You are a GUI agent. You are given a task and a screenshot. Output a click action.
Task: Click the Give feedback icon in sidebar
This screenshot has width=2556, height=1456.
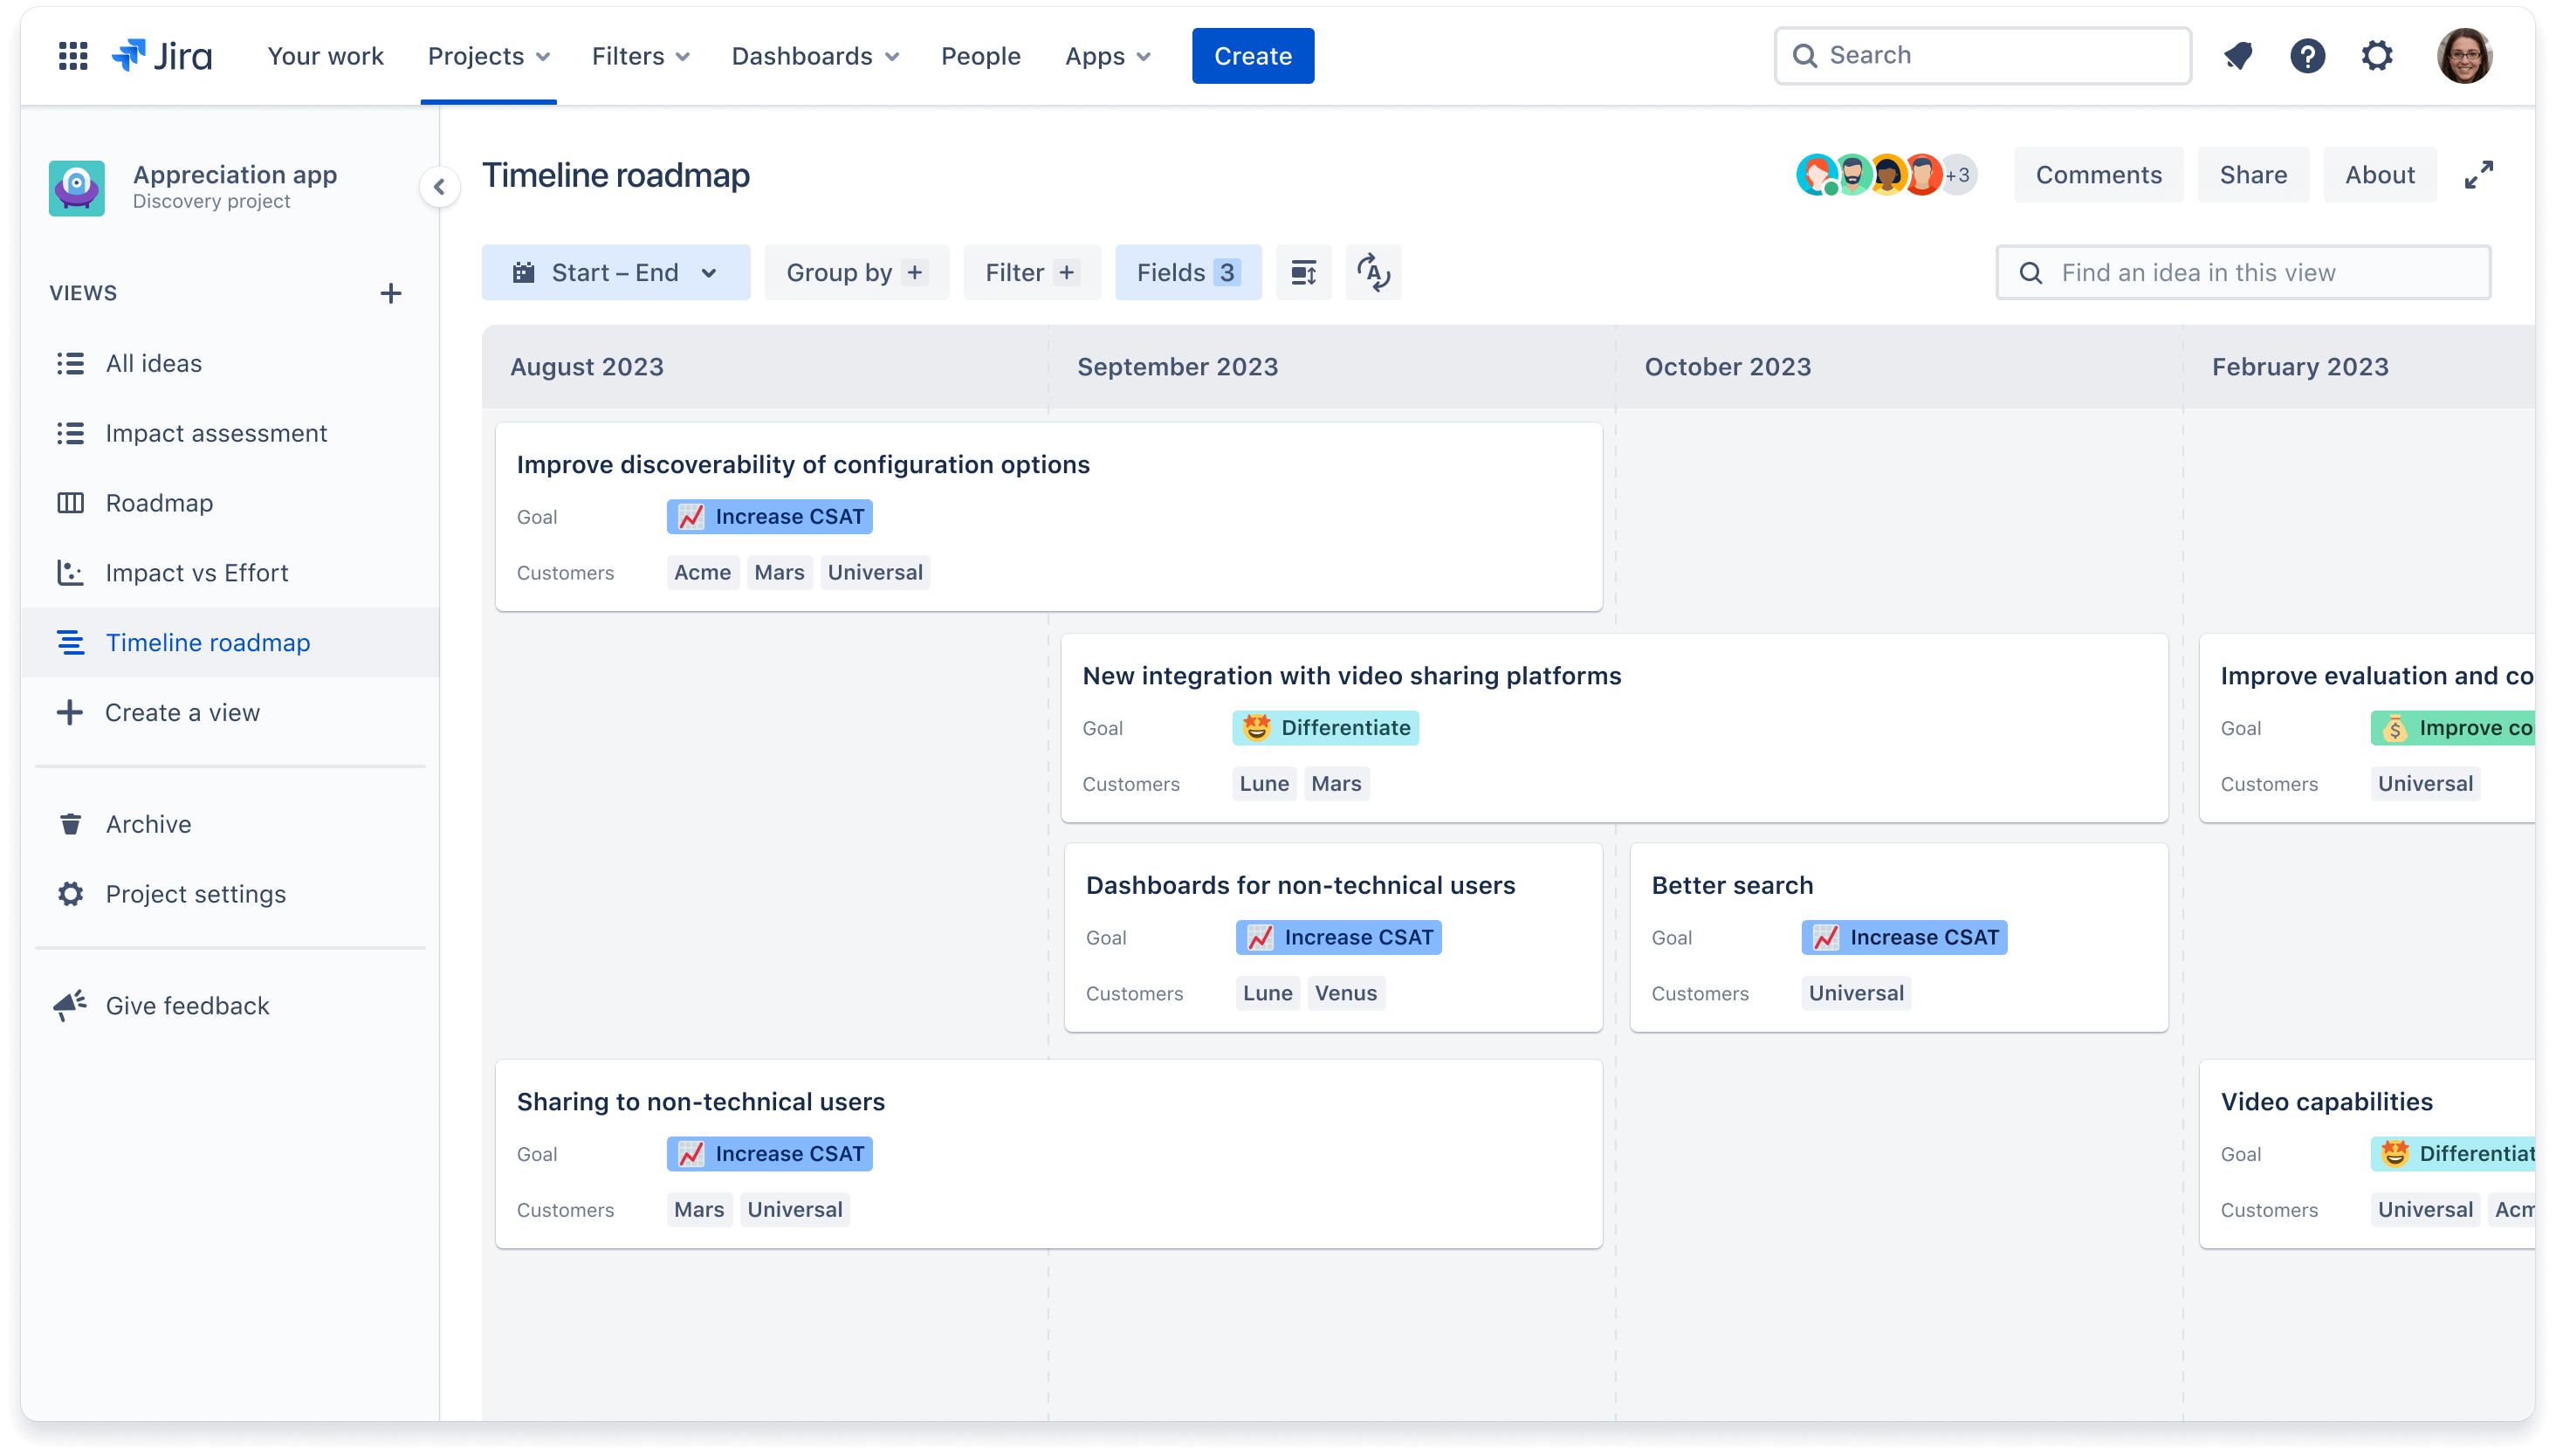pos(68,1005)
